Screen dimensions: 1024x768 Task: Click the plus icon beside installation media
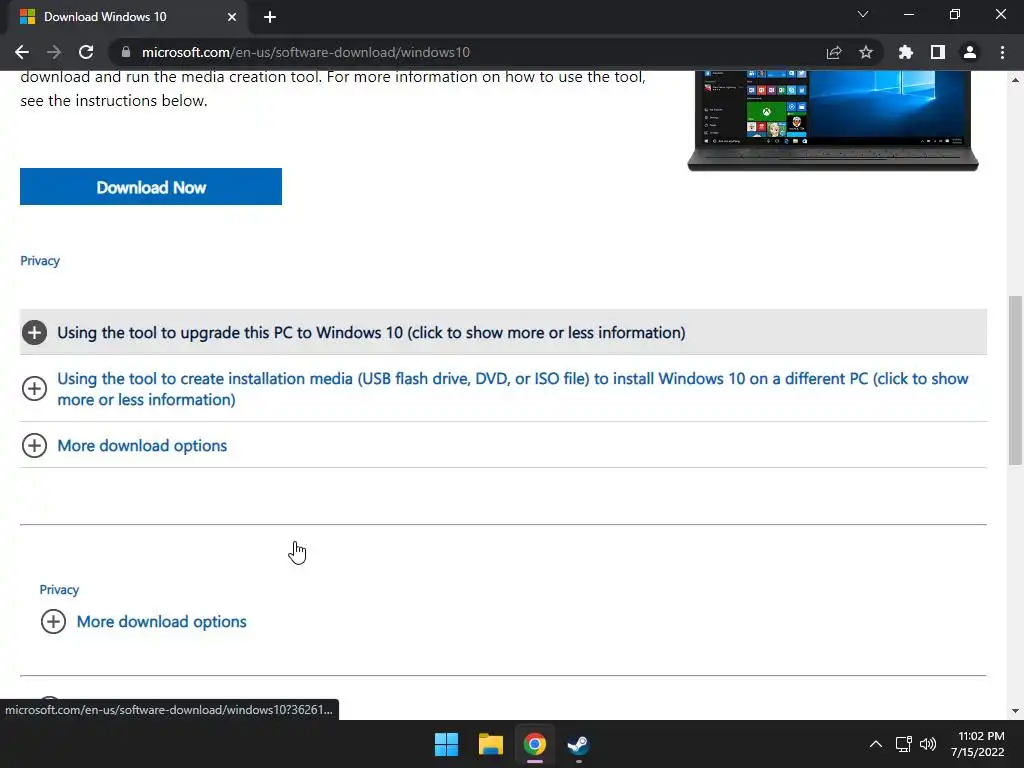pyautogui.click(x=35, y=389)
